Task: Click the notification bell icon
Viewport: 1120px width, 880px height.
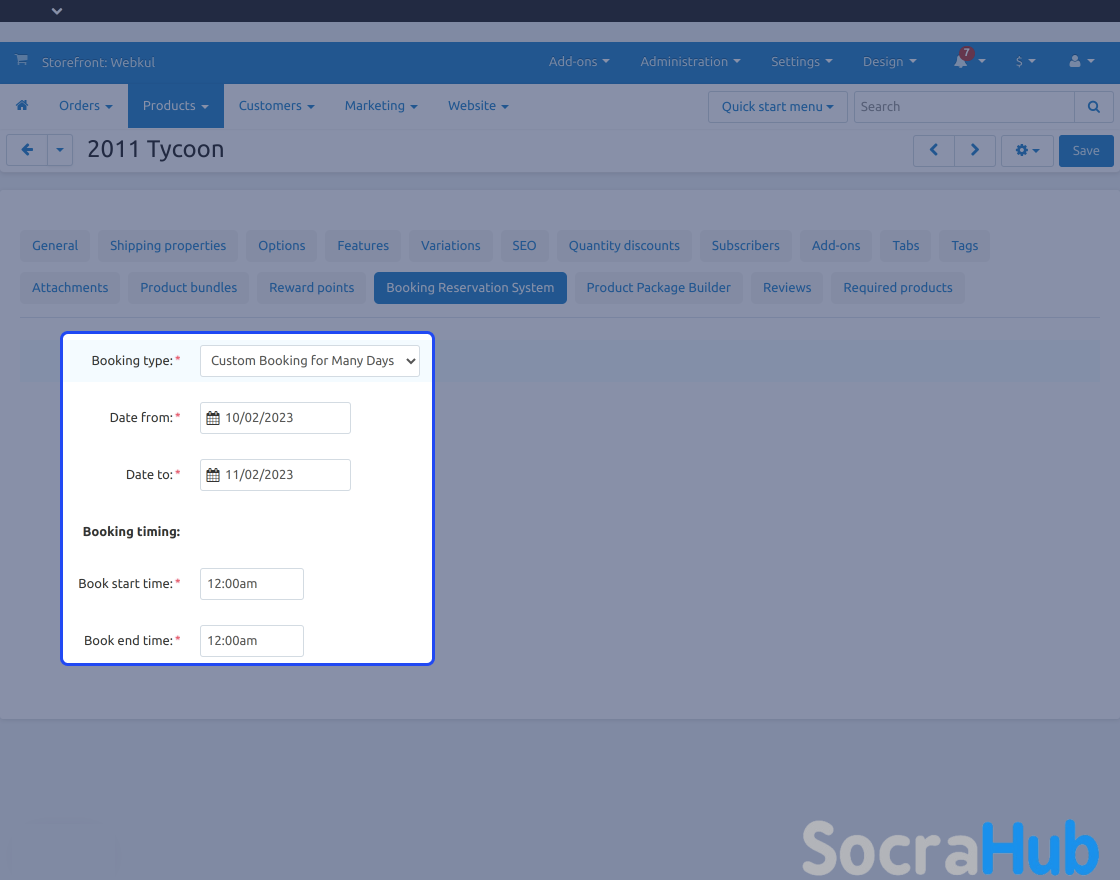Action: tap(961, 62)
